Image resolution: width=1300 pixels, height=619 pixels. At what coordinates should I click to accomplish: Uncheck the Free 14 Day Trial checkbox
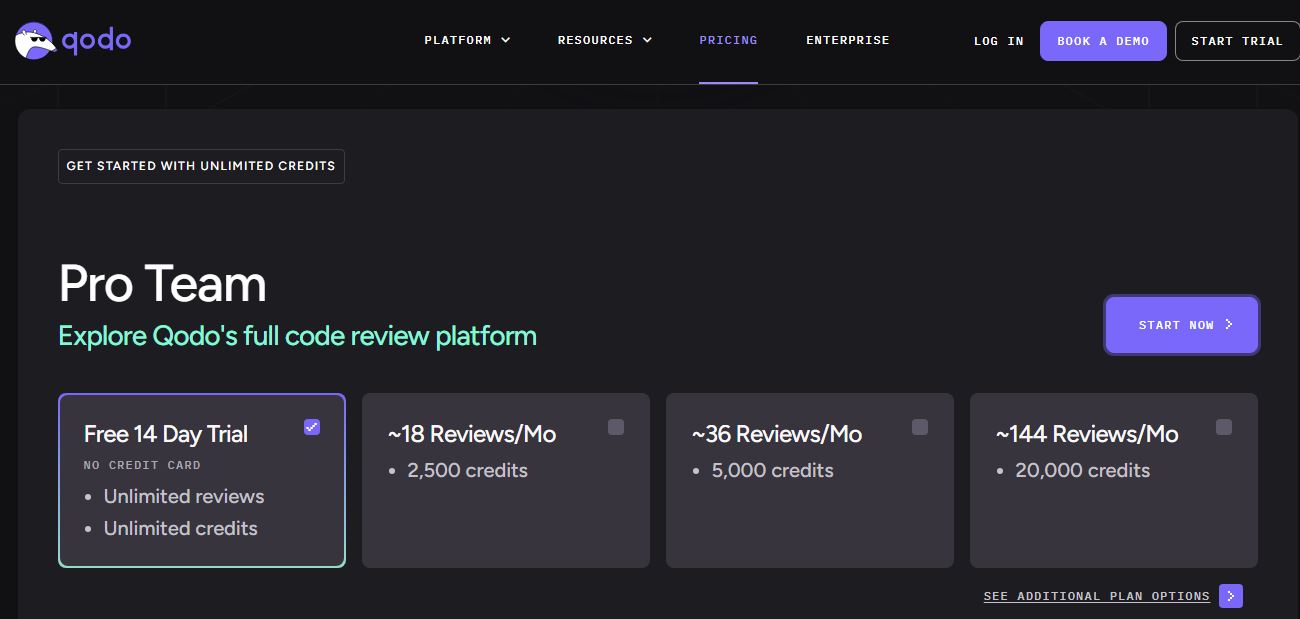coord(312,427)
